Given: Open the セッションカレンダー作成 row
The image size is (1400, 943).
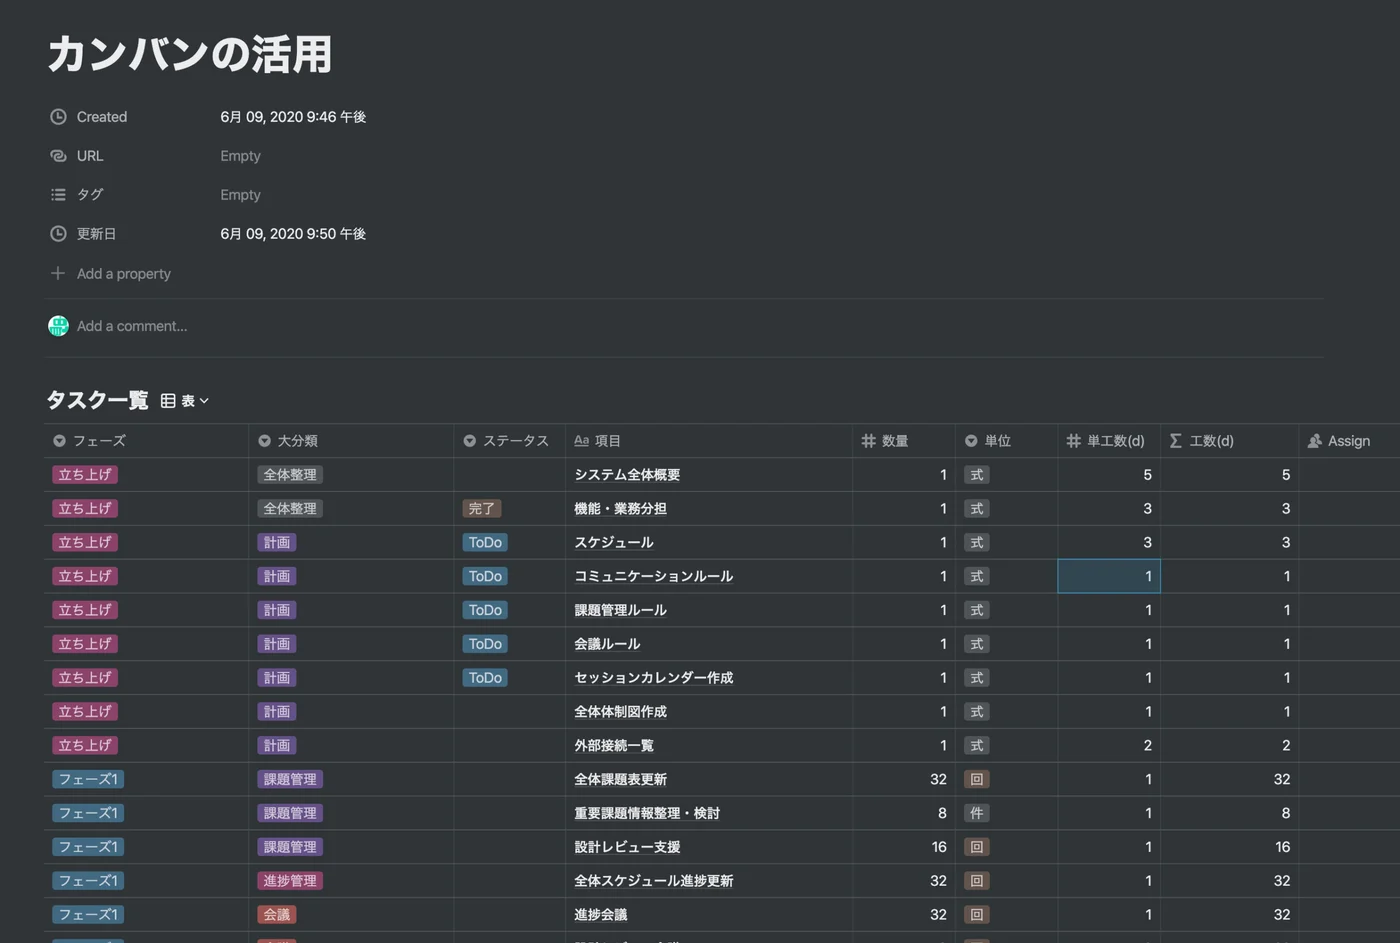Looking at the screenshot, I should [653, 678].
